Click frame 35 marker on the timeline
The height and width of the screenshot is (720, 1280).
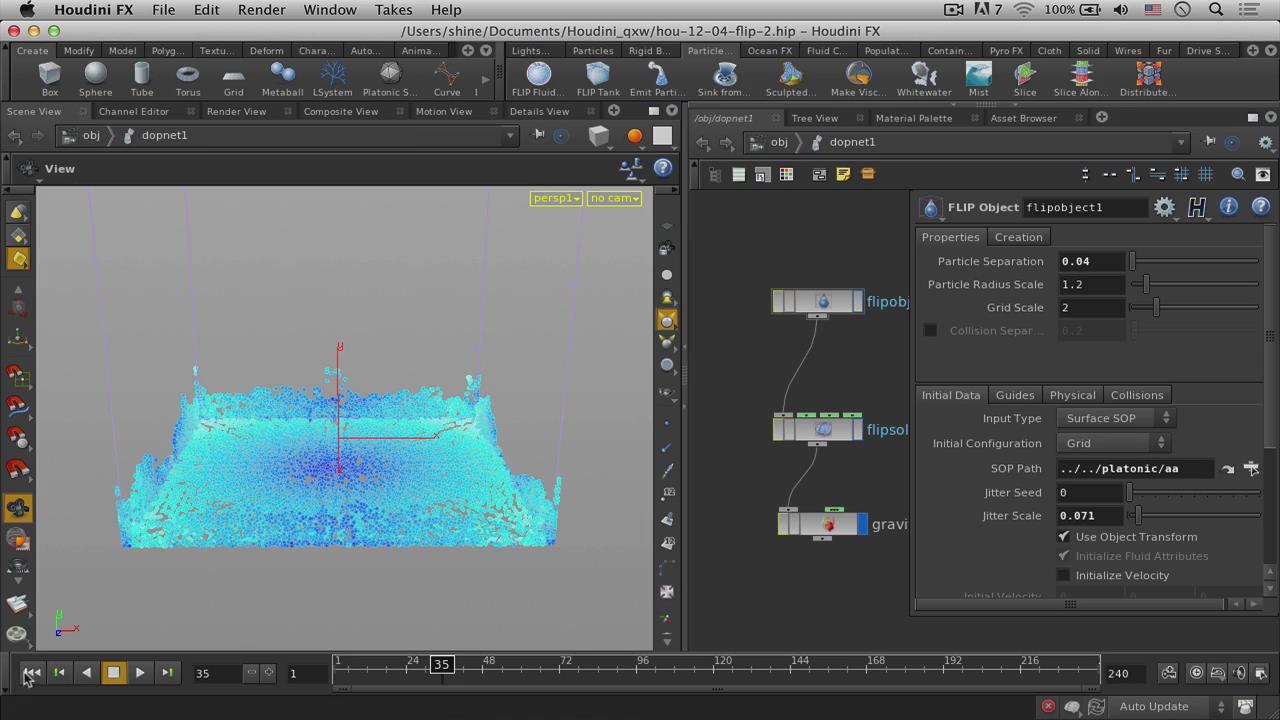441,664
